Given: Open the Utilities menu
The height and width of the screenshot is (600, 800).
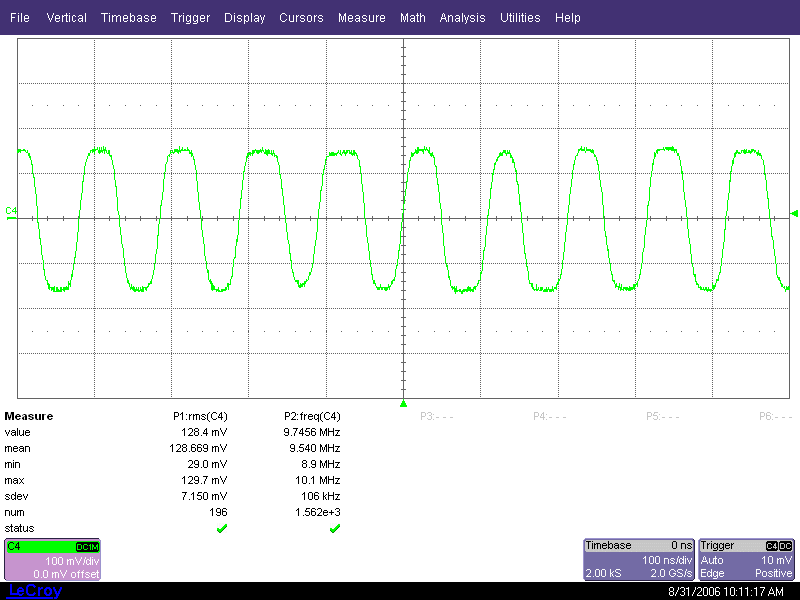Looking at the screenshot, I should pyautogui.click(x=520, y=18).
